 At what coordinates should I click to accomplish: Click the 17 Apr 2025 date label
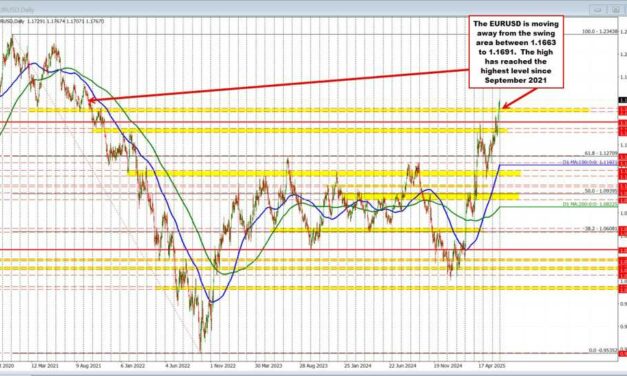tap(493, 366)
